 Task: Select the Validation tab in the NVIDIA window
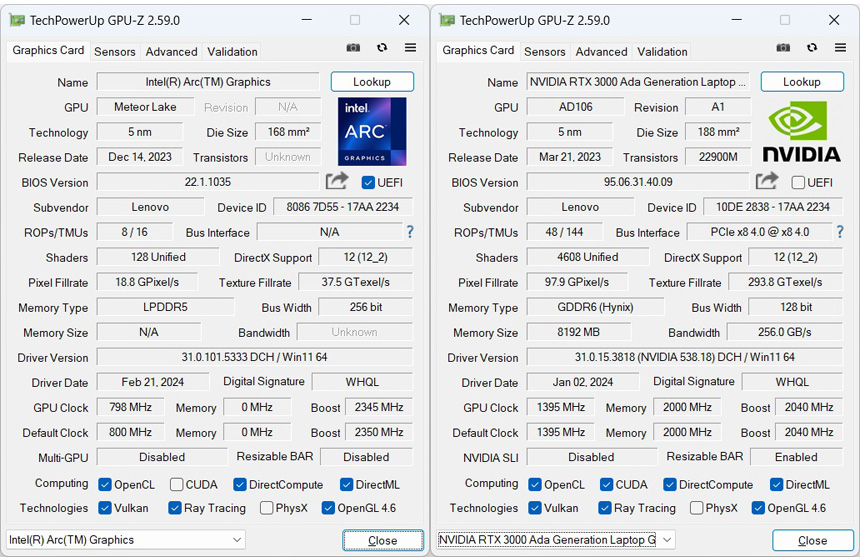pyautogui.click(x=662, y=52)
